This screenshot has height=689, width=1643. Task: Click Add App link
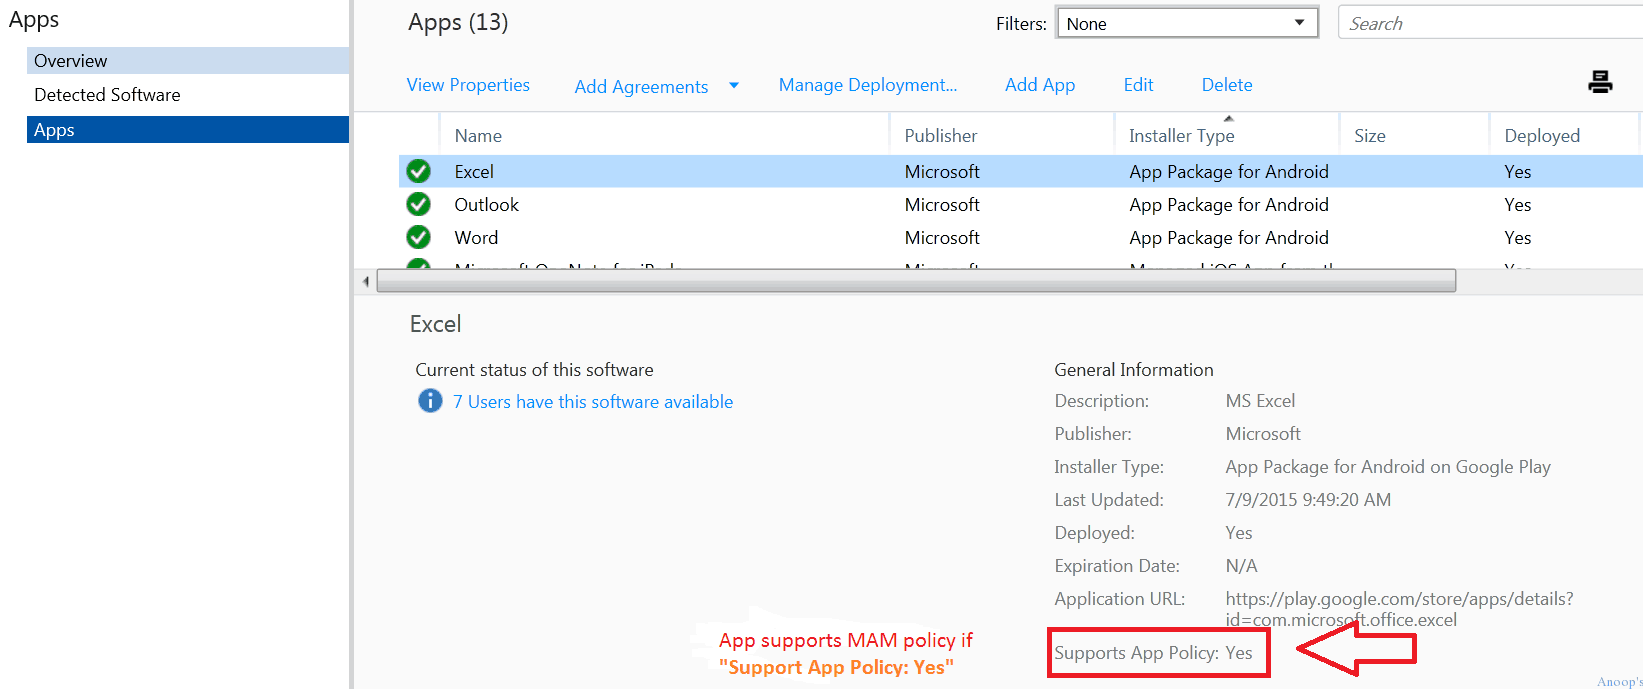pyautogui.click(x=1040, y=85)
